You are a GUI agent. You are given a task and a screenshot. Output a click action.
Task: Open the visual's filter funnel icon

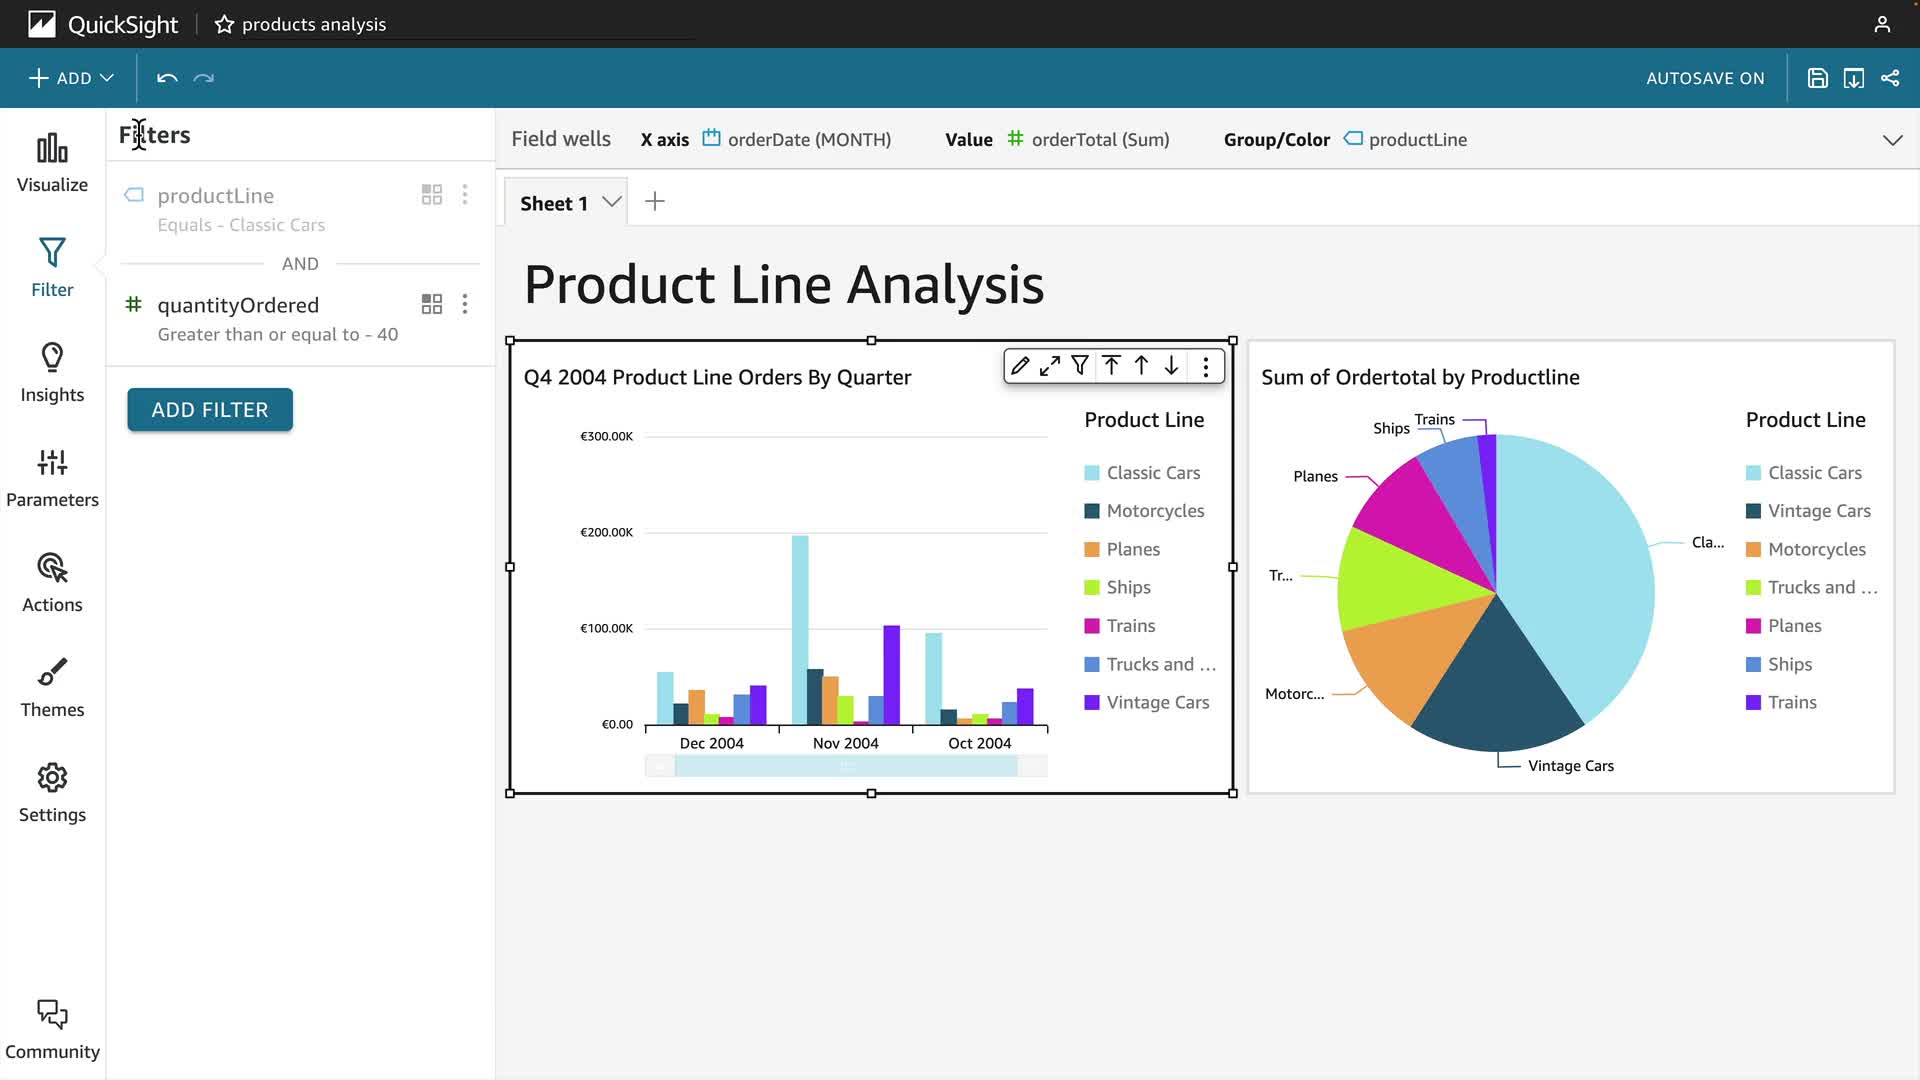click(1080, 366)
